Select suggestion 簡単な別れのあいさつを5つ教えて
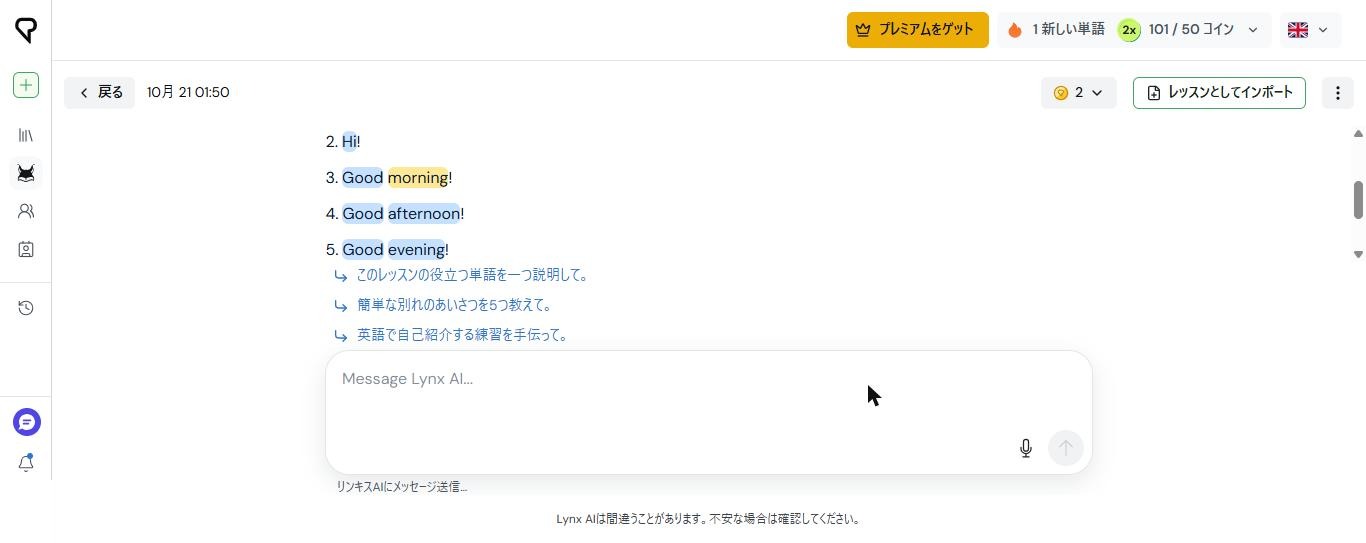The height and width of the screenshot is (543, 1366). 454,305
